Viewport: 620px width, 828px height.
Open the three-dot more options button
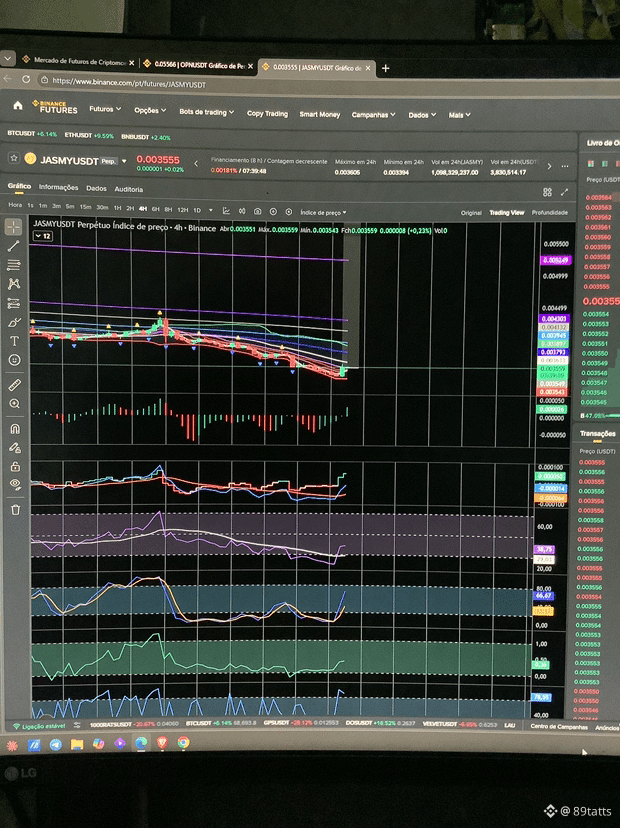pos(565,166)
